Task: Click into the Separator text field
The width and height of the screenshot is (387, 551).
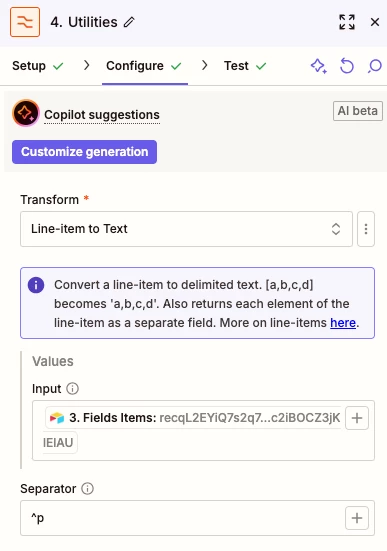Action: (182, 518)
